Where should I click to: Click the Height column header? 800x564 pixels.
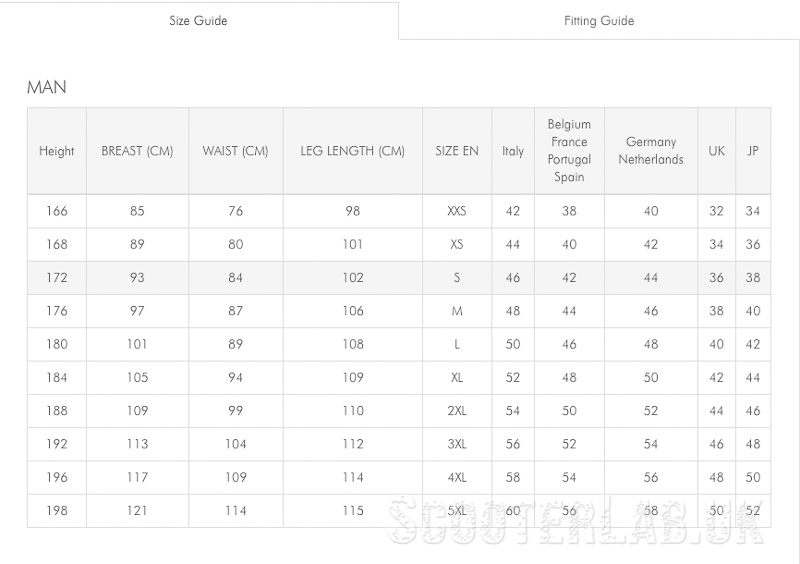[x=57, y=151]
